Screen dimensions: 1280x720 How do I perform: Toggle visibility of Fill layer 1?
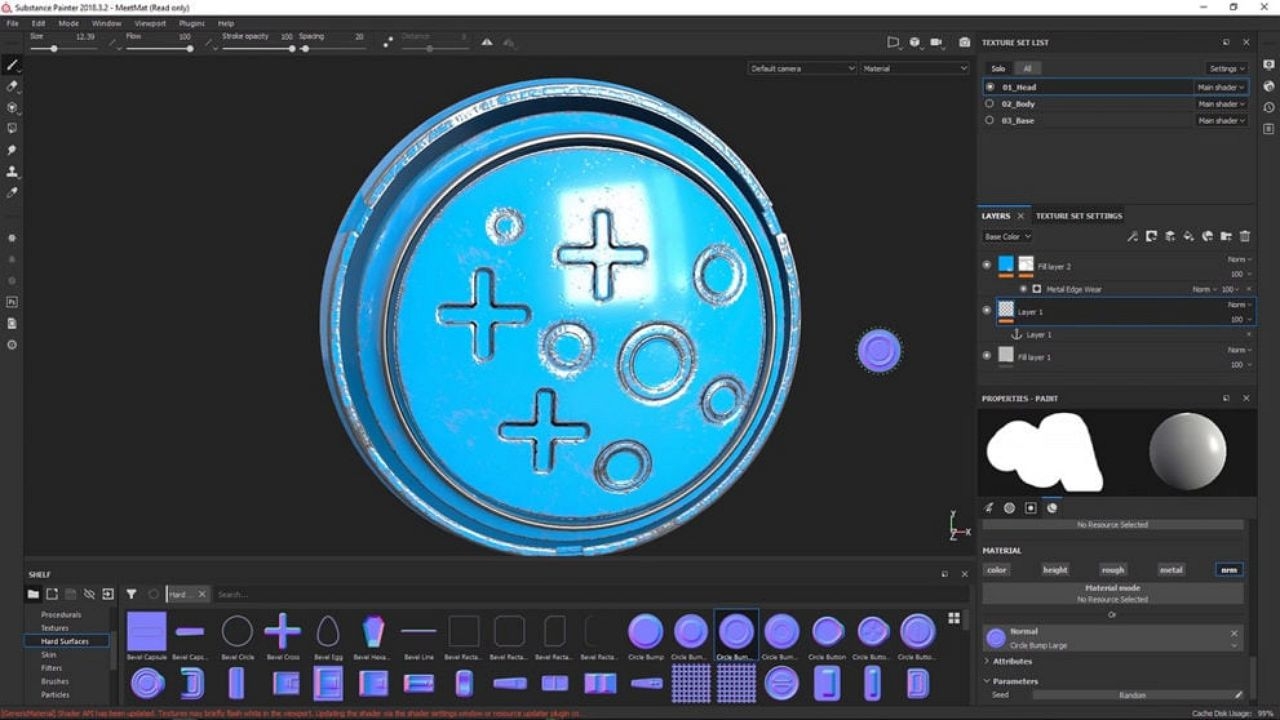tap(987, 355)
